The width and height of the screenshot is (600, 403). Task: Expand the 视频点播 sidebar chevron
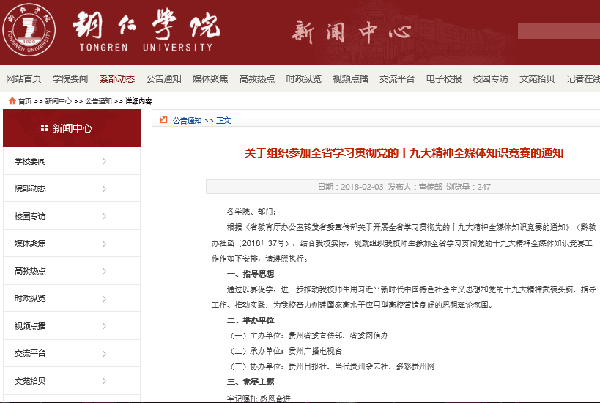tap(104, 324)
